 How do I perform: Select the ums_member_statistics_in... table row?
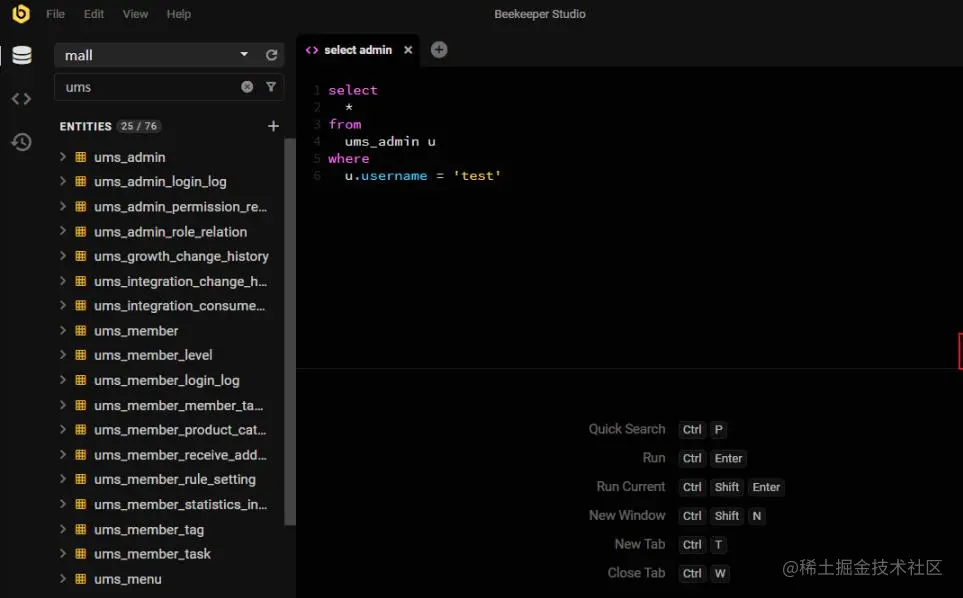click(x=169, y=504)
